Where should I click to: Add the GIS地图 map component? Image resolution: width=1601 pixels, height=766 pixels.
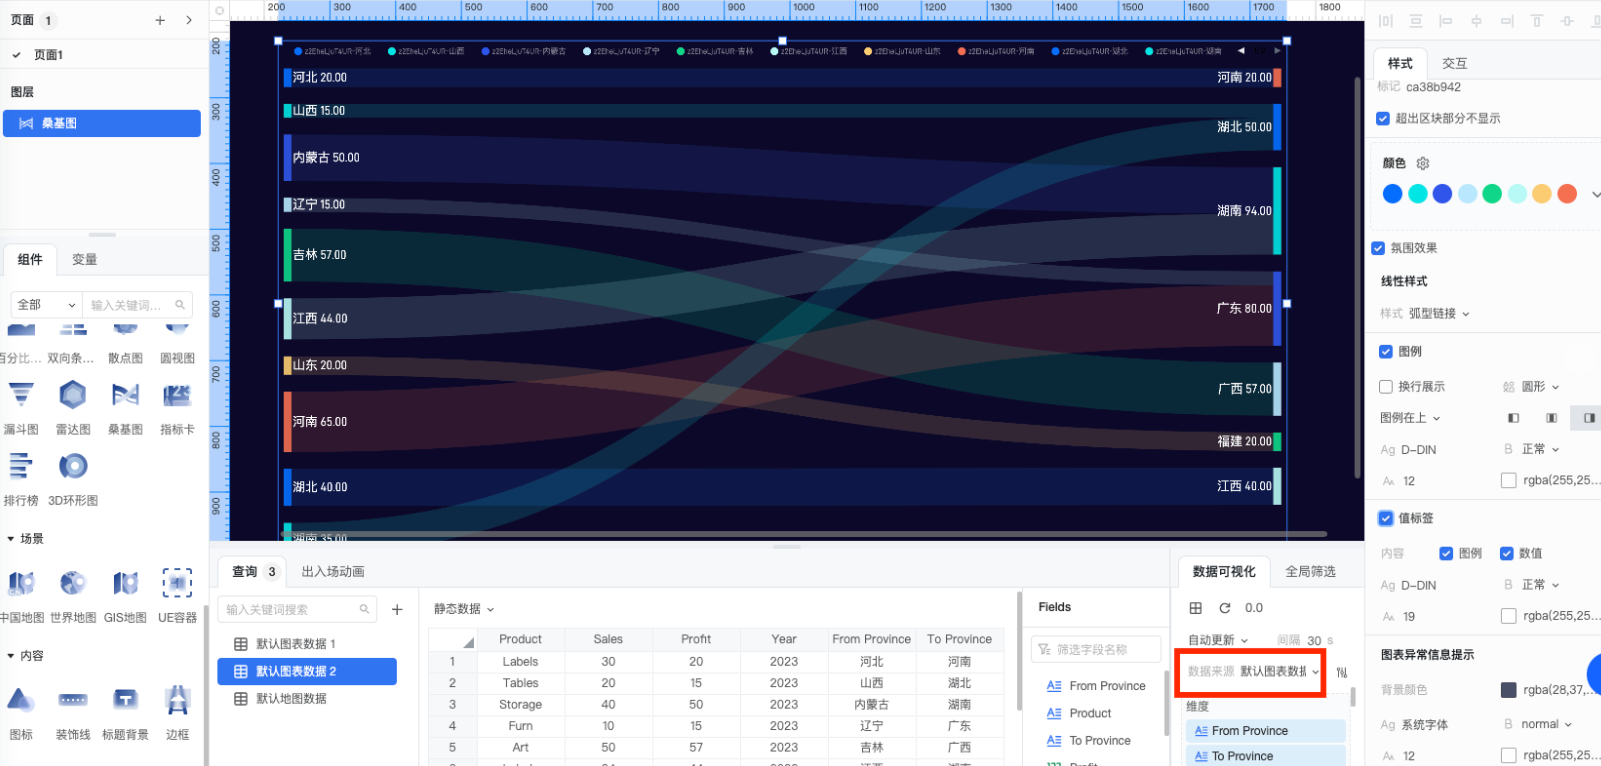(x=125, y=595)
